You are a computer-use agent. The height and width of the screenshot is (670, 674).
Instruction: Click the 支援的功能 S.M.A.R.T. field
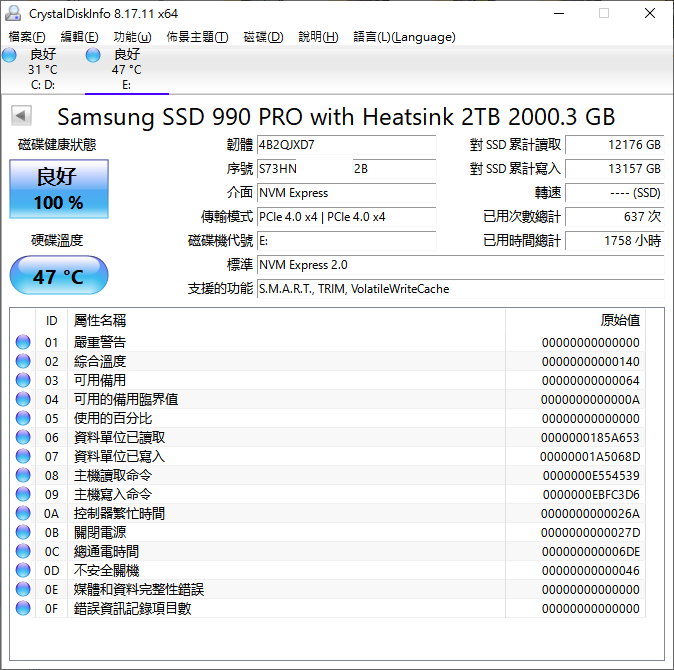[x=461, y=289]
